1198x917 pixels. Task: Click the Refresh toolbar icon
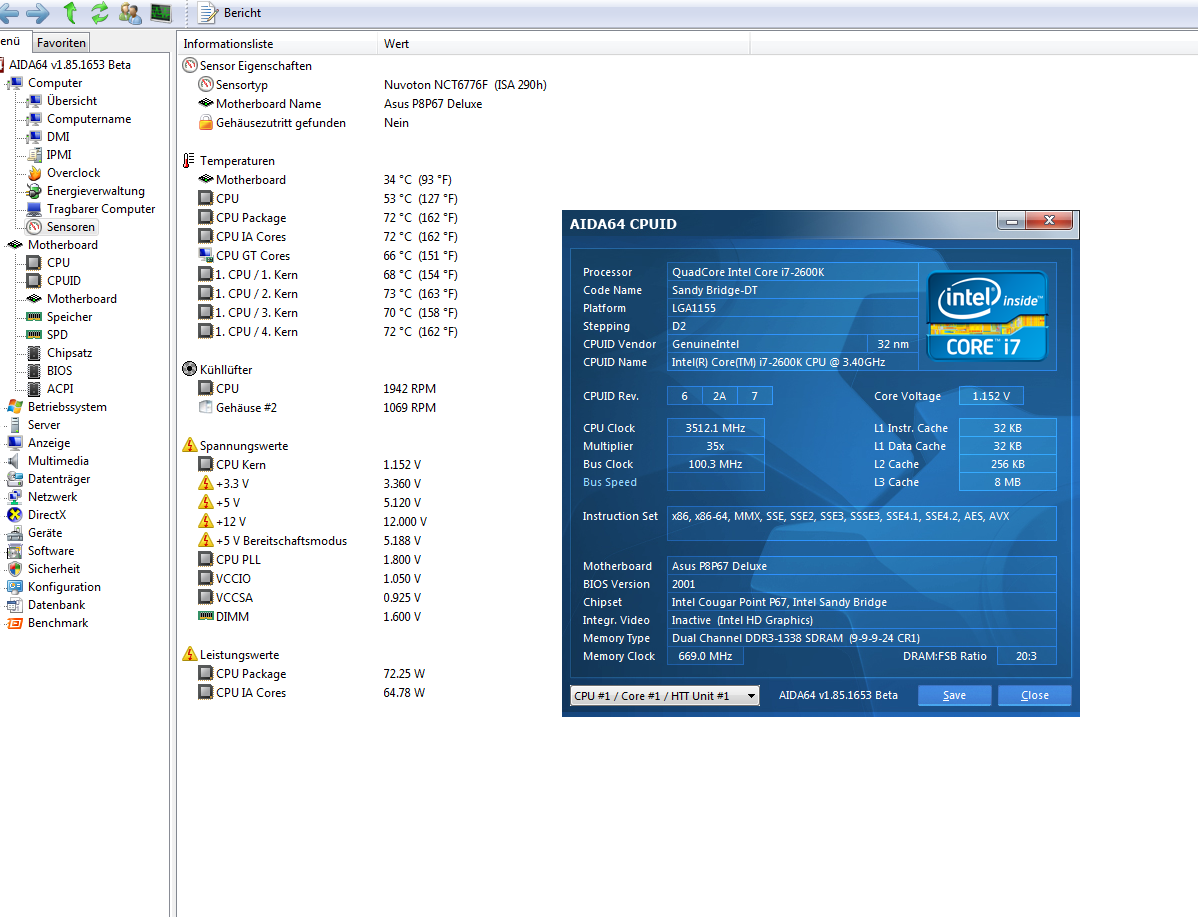99,12
